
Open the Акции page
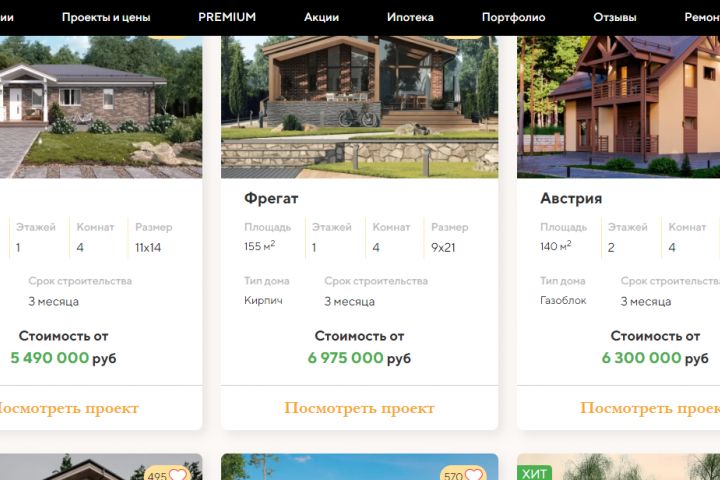pos(321,17)
